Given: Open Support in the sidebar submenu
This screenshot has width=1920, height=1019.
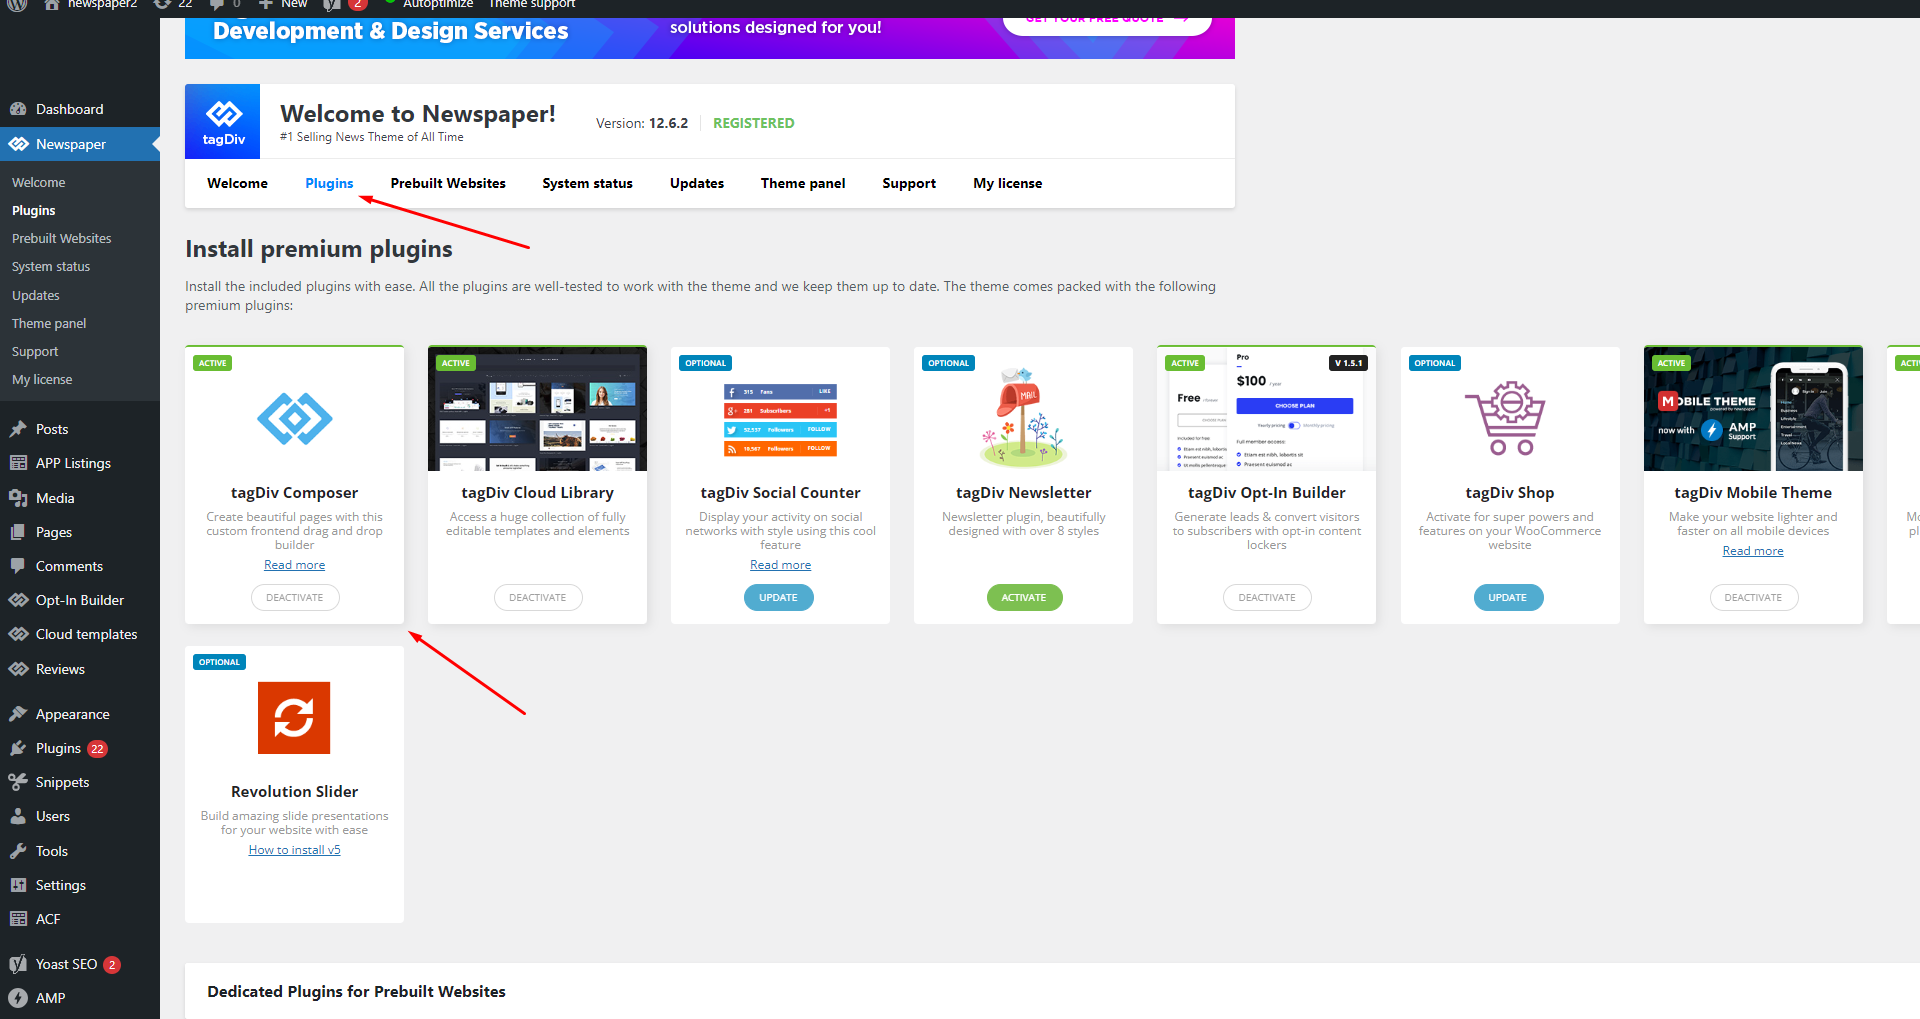Looking at the screenshot, I should click(x=35, y=351).
